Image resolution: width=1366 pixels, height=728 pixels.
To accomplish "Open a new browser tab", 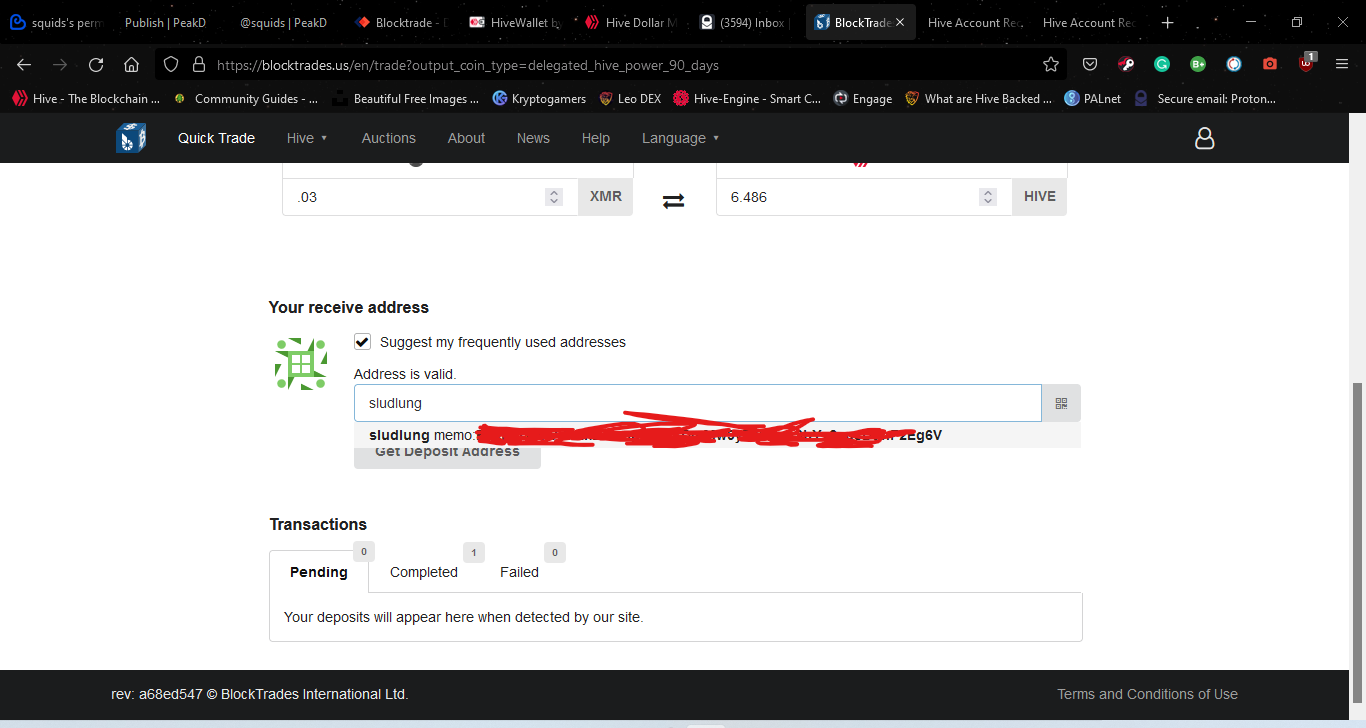I will click(1168, 22).
